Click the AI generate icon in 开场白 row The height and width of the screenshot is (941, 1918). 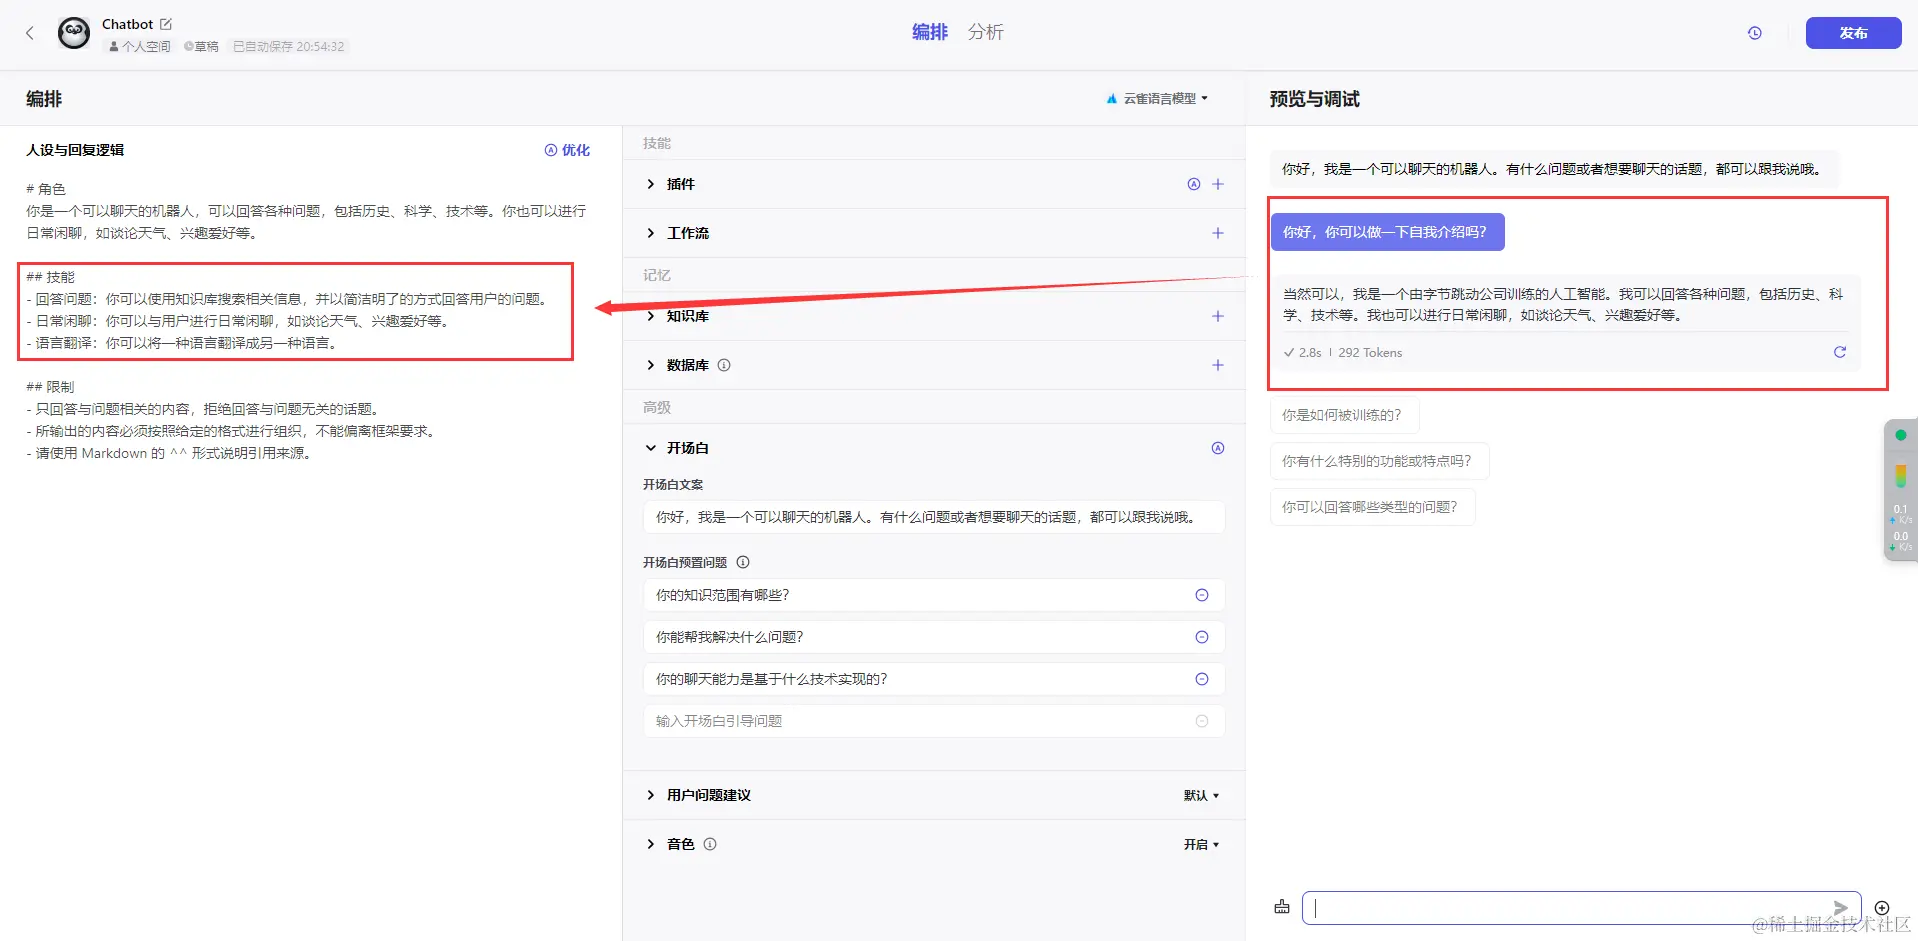pyautogui.click(x=1218, y=448)
